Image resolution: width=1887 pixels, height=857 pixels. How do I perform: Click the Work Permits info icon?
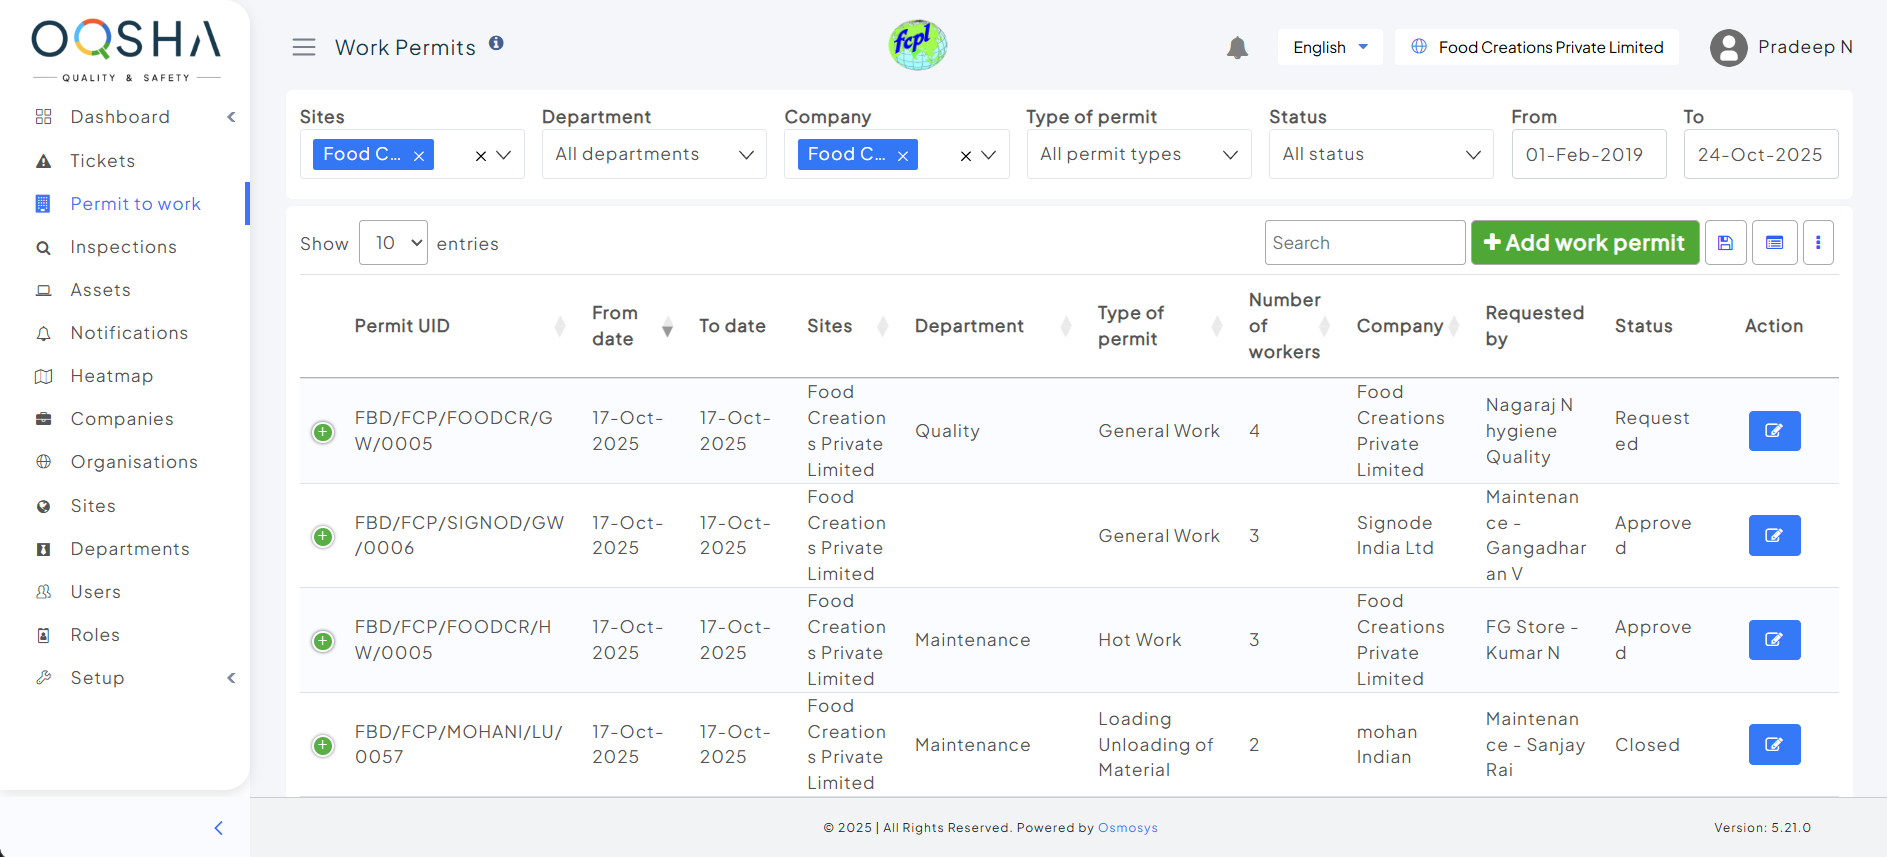[496, 43]
